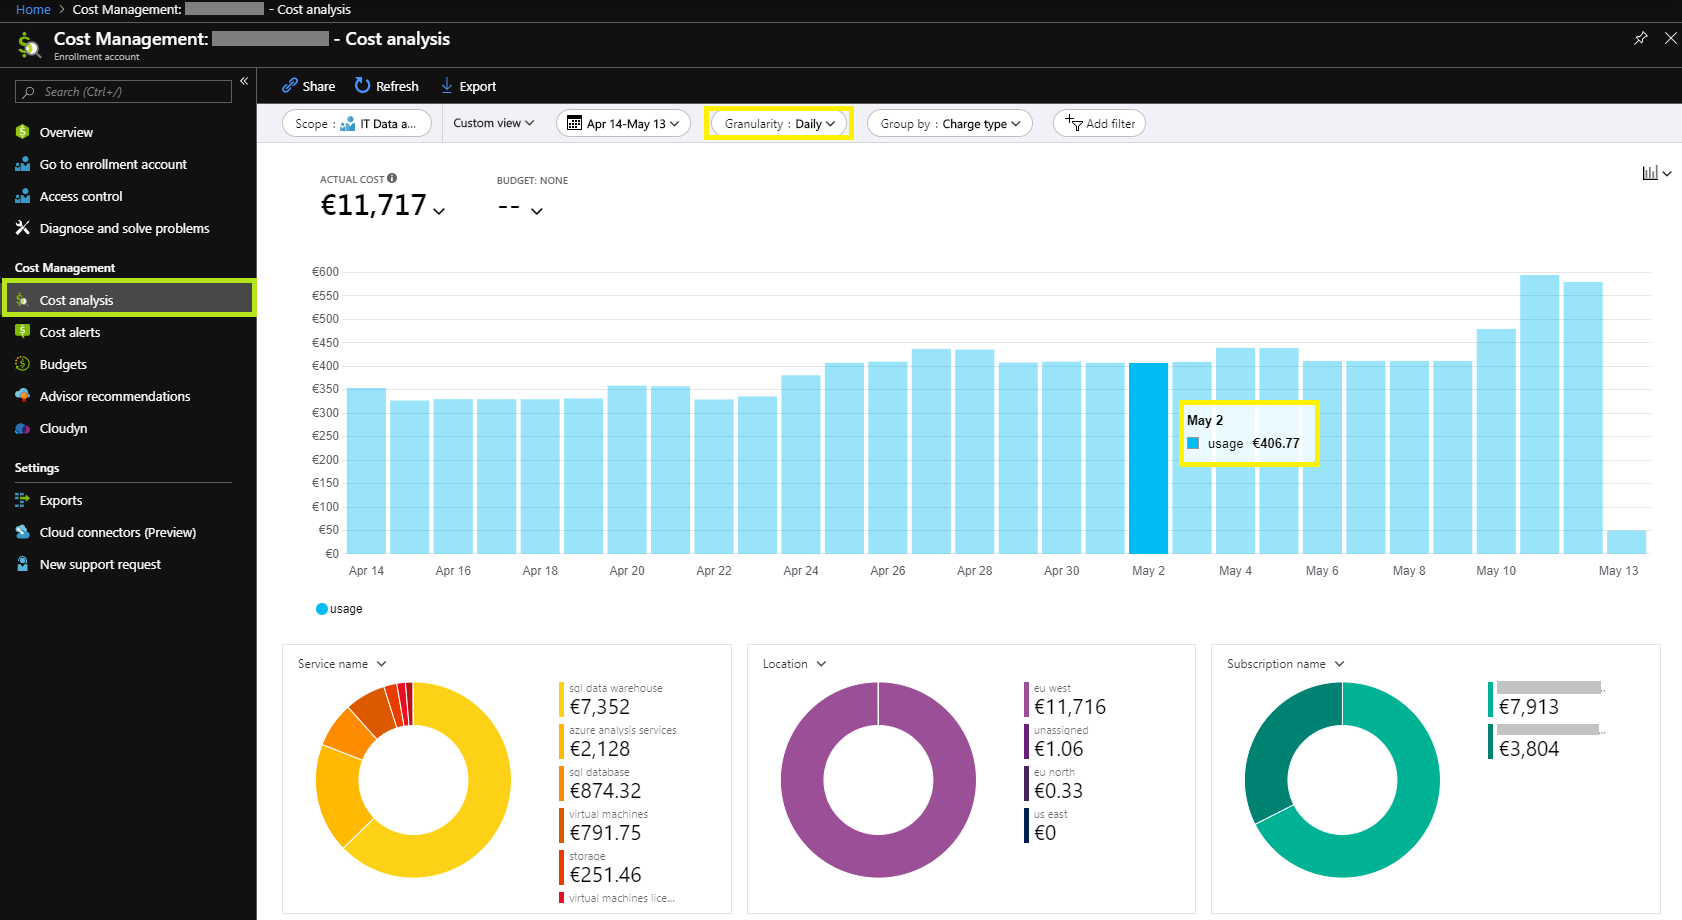The width and height of the screenshot is (1682, 920).
Task: Focus the sidebar search field
Action: coord(123,92)
